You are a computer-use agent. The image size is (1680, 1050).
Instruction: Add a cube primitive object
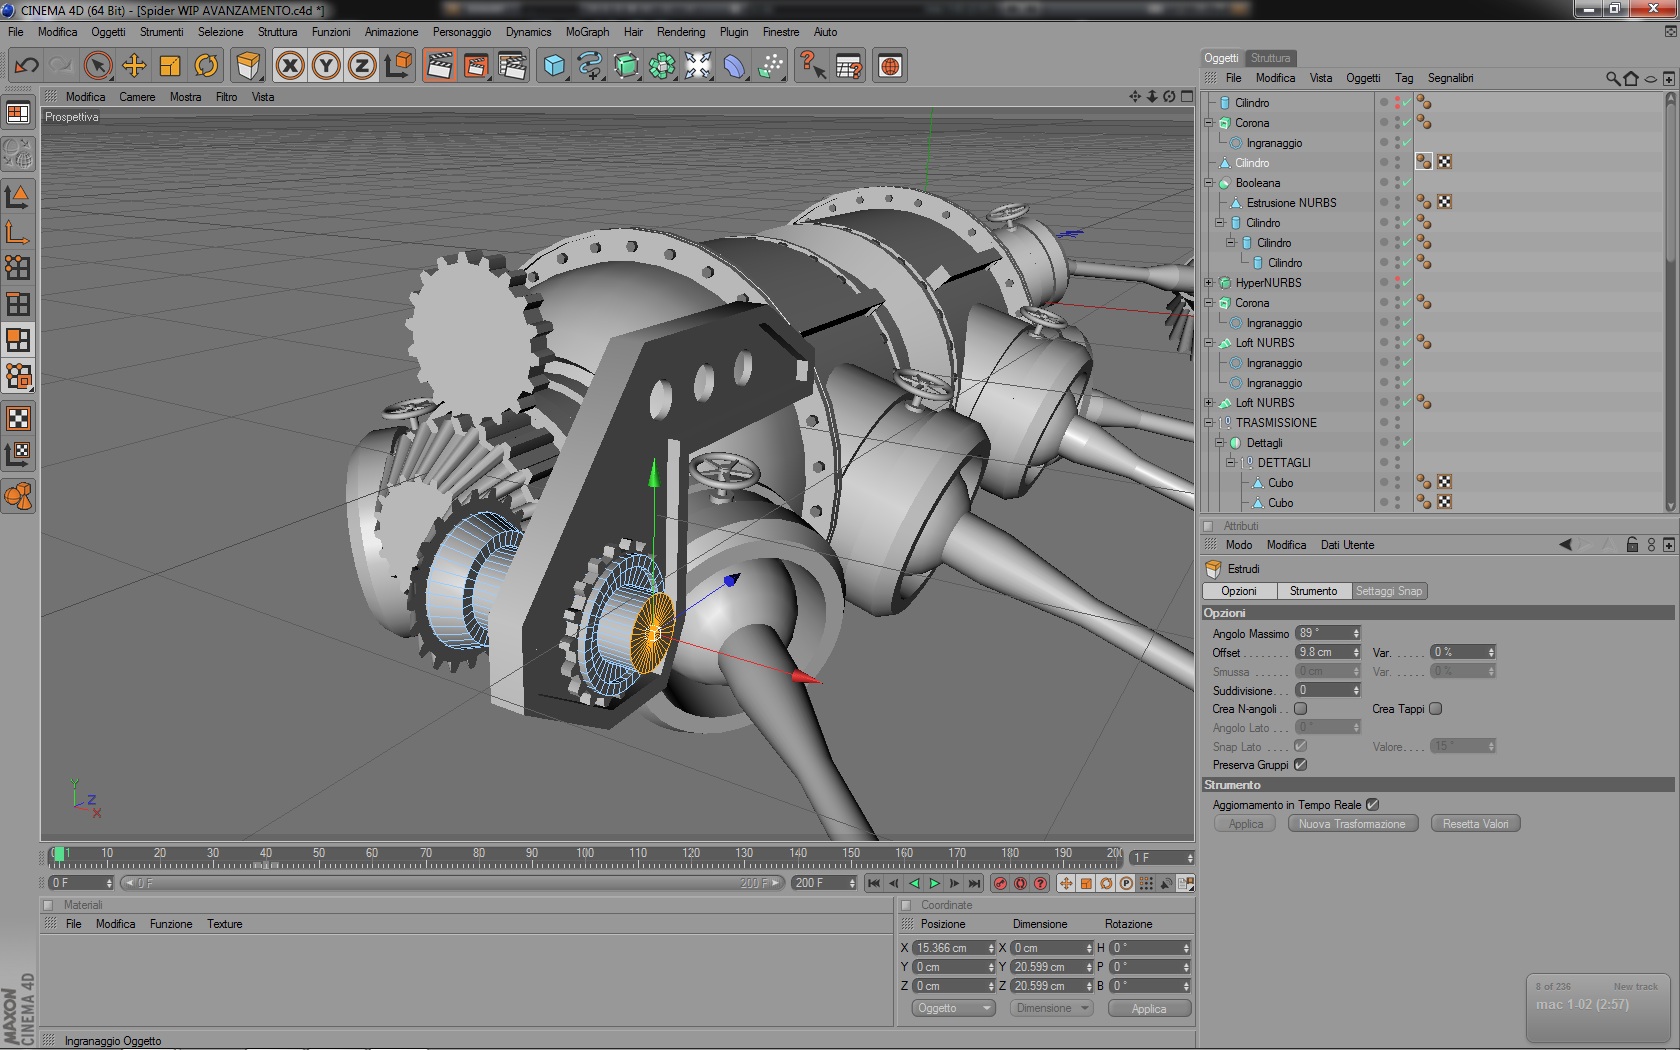[554, 66]
